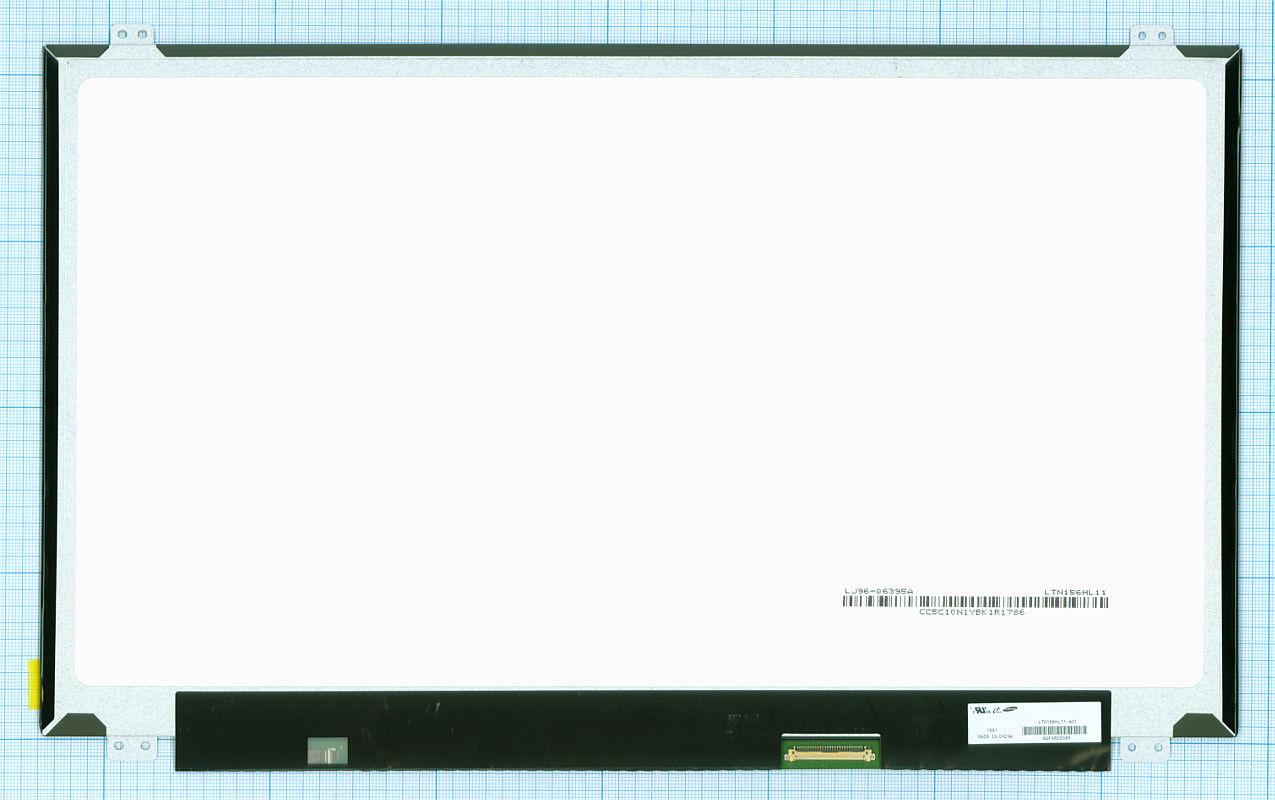Click the serial code CC5C10N1YBK1R1786
The width and height of the screenshot is (1275, 800).
(x=972, y=612)
